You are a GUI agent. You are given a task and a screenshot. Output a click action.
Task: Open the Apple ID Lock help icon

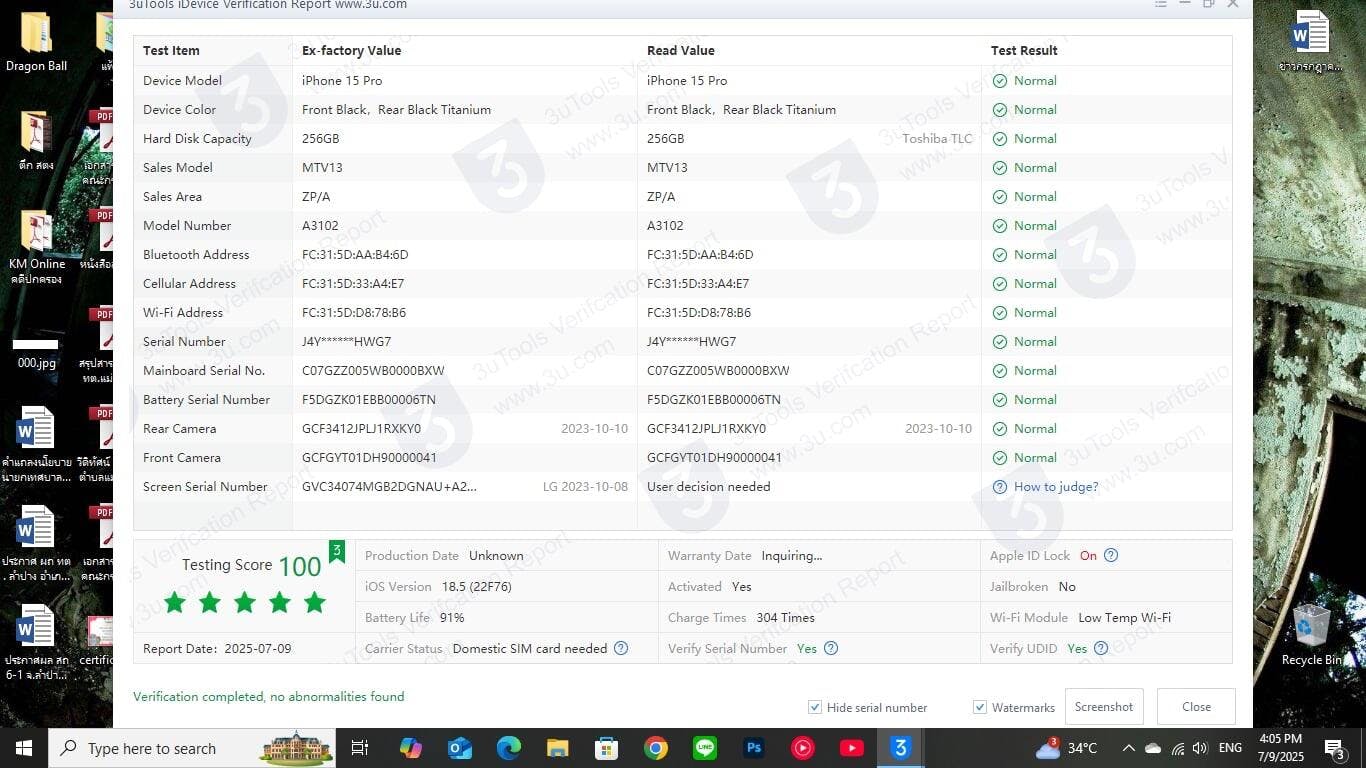click(1110, 555)
